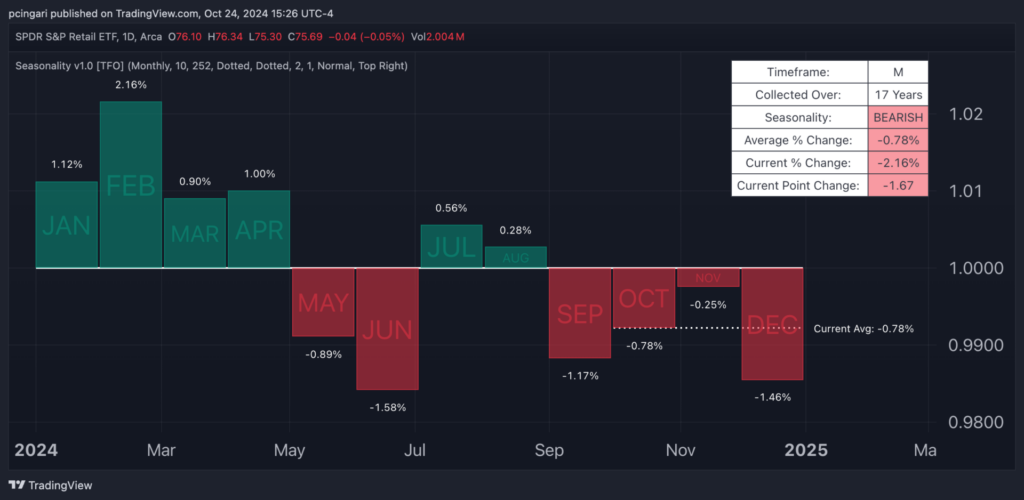
Task: Click the Average % Change value cell
Action: coord(897,139)
